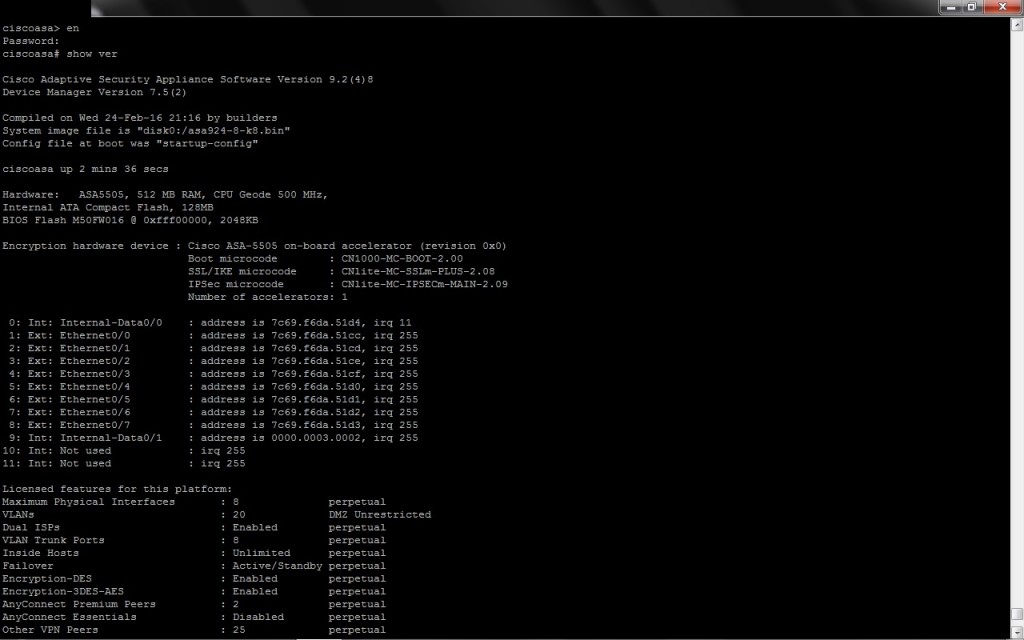1024x640 pixels.
Task: Click the 'Ethernet0/0' interface row
Action: (x=213, y=335)
